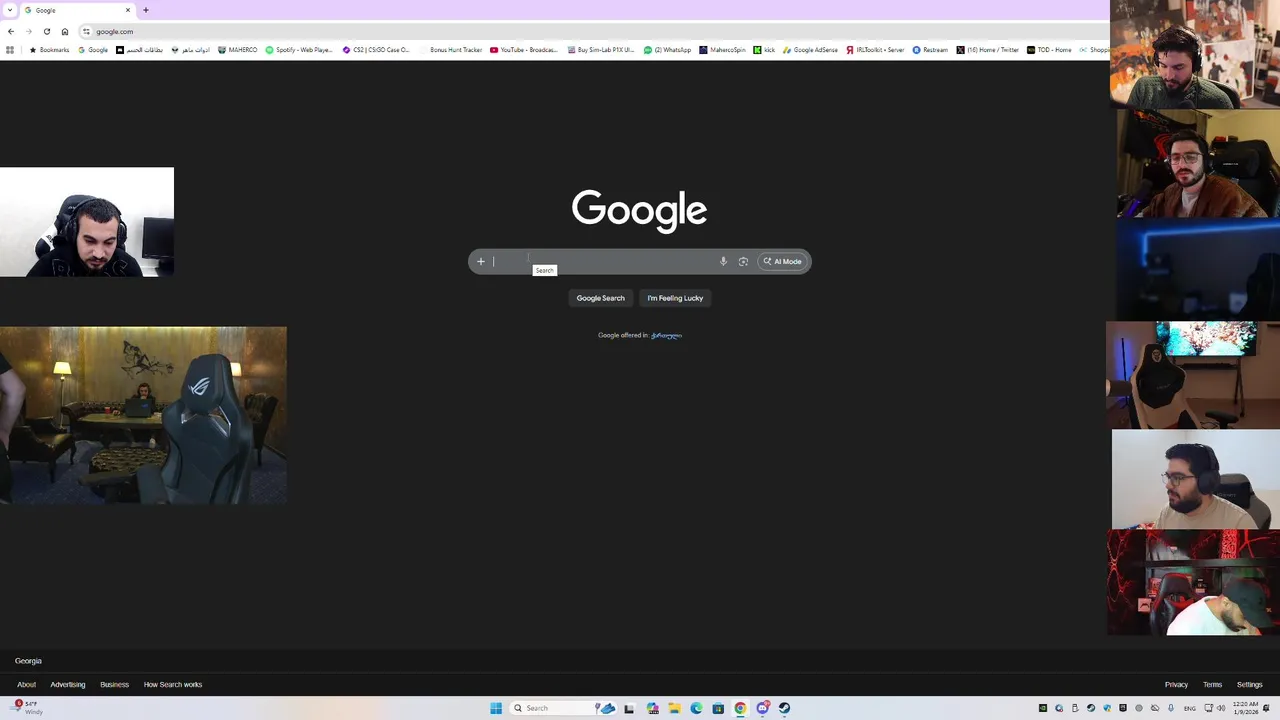Open the kick bookmark
The image size is (1280, 720).
click(x=764, y=50)
